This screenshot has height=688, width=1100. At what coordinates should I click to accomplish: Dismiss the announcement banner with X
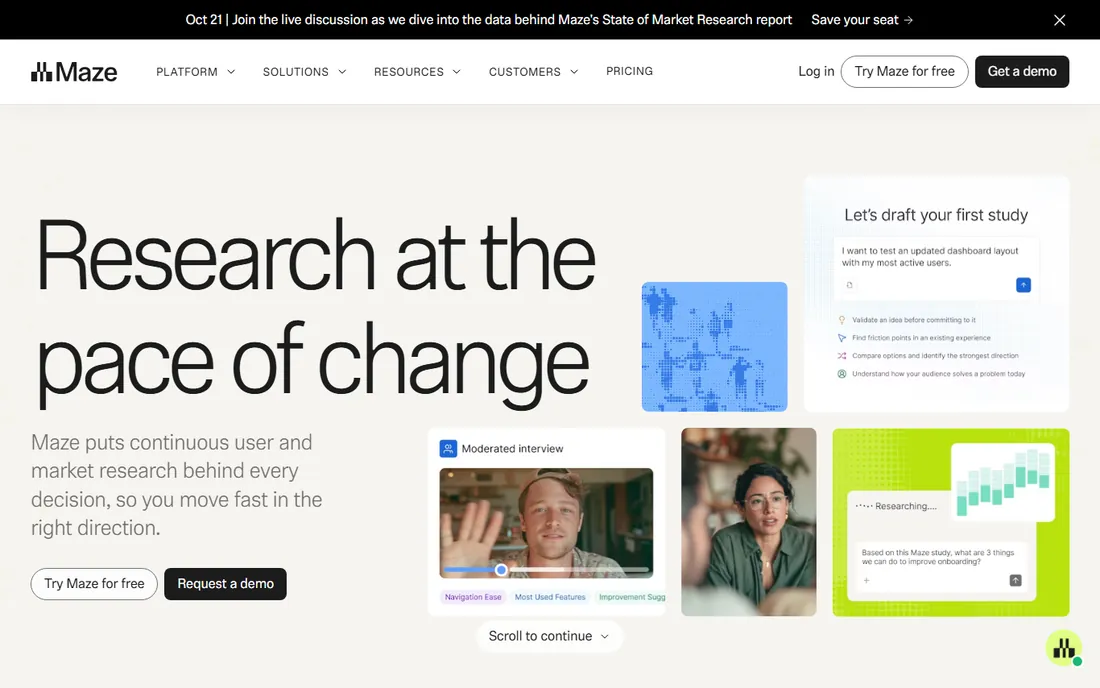(x=1059, y=20)
